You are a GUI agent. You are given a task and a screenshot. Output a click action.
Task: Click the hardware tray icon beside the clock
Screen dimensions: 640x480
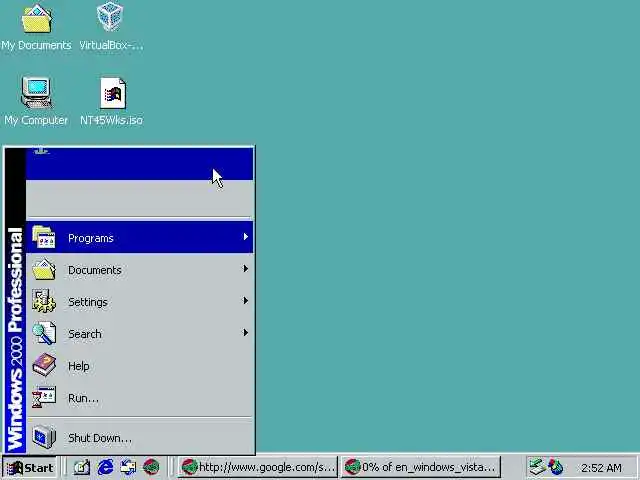538,467
